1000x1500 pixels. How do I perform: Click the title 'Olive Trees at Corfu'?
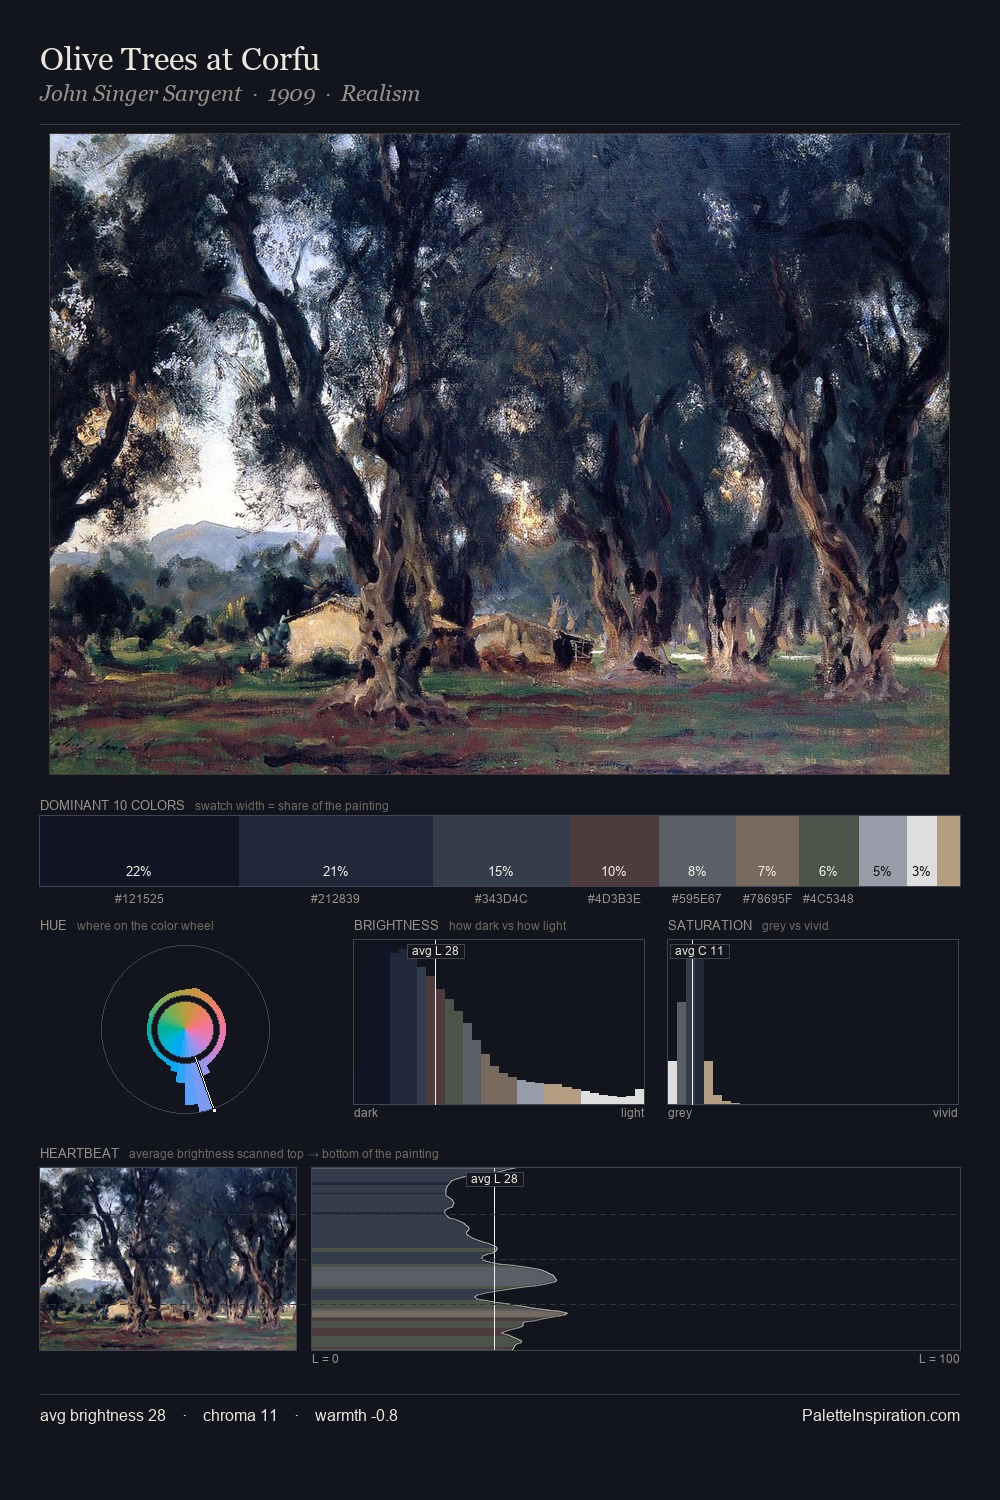tap(180, 59)
